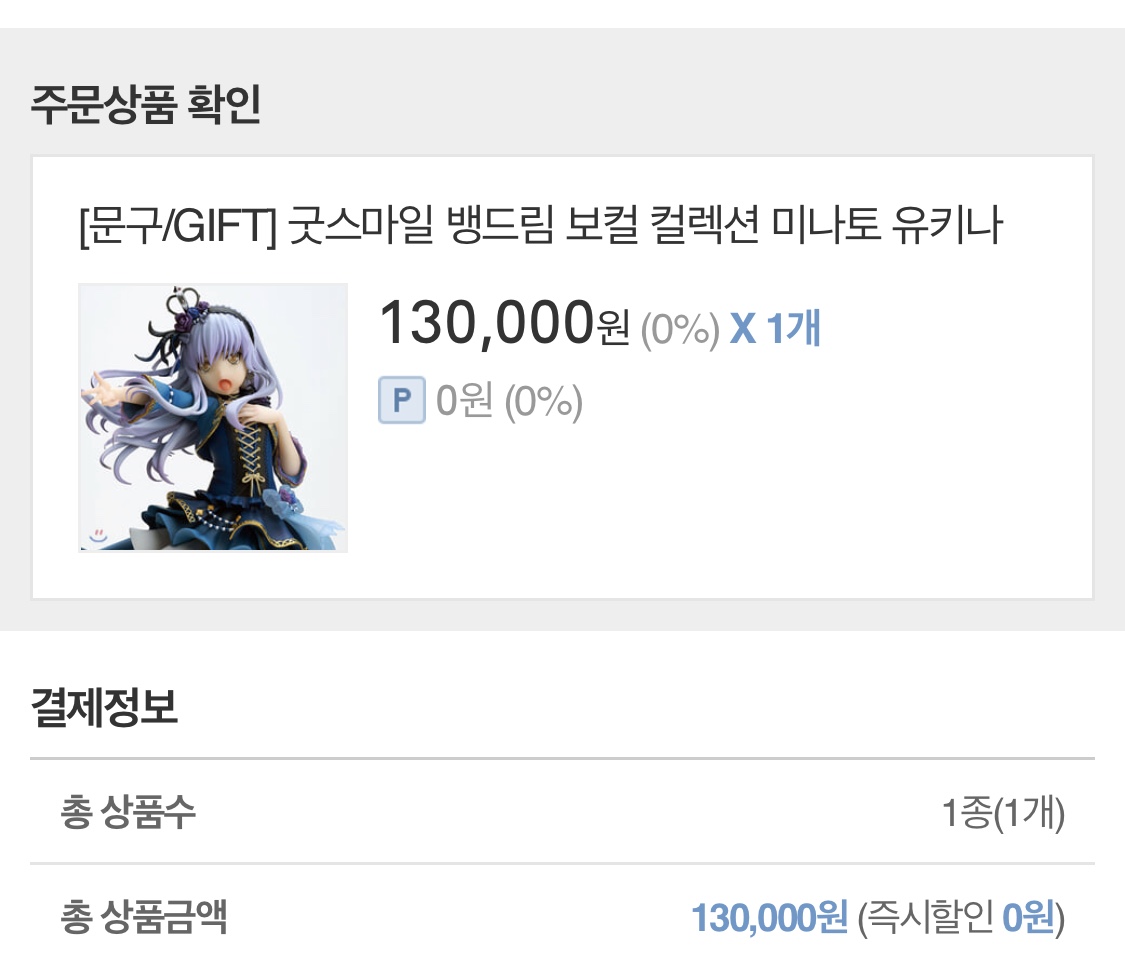1125x955 pixels.
Task: Click the 즉시할인 0원 discount text
Action: 961,917
